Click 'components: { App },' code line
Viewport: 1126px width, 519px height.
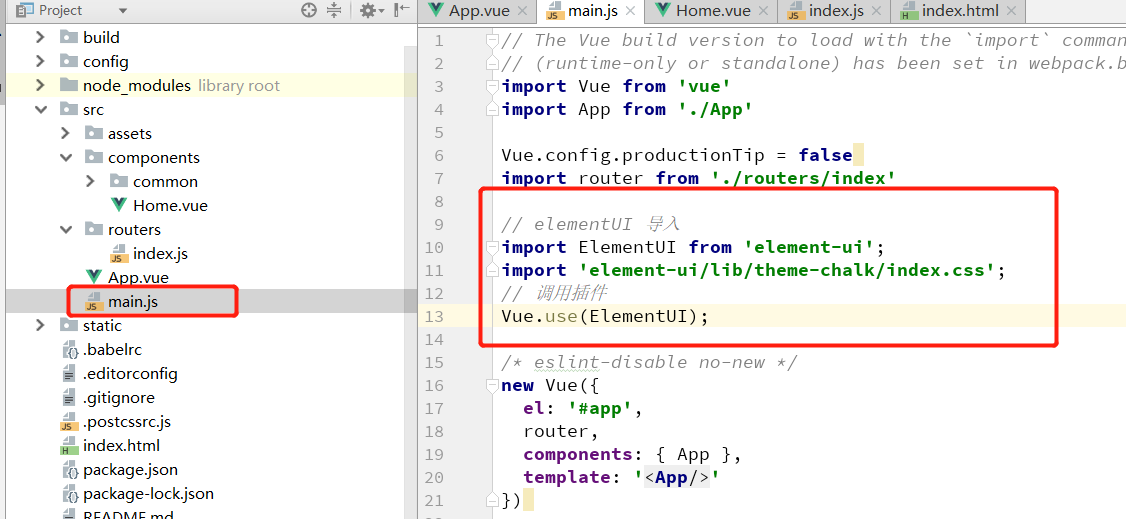tap(631, 454)
